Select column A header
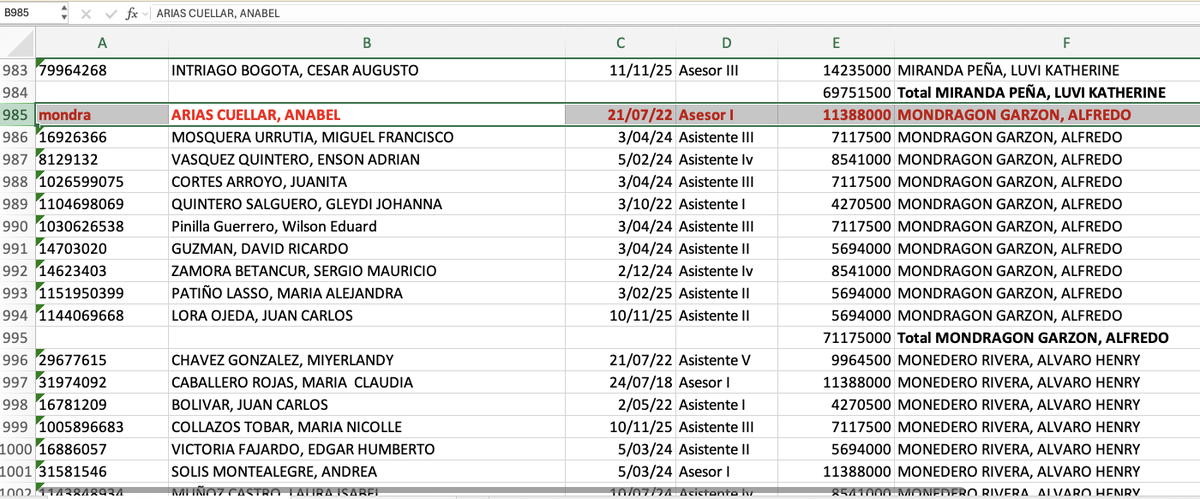Viewport: 1200px width, 499px height. coord(102,43)
